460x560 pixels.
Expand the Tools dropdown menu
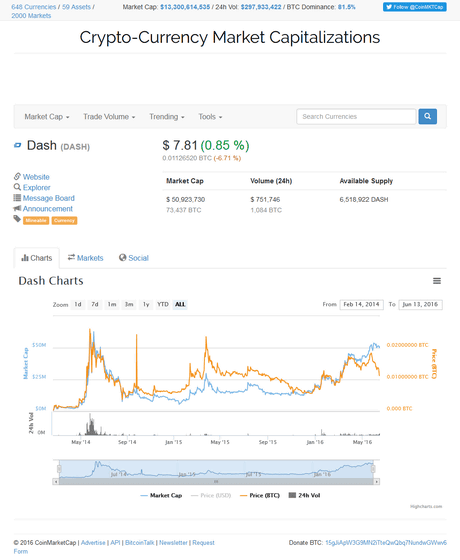click(x=210, y=117)
